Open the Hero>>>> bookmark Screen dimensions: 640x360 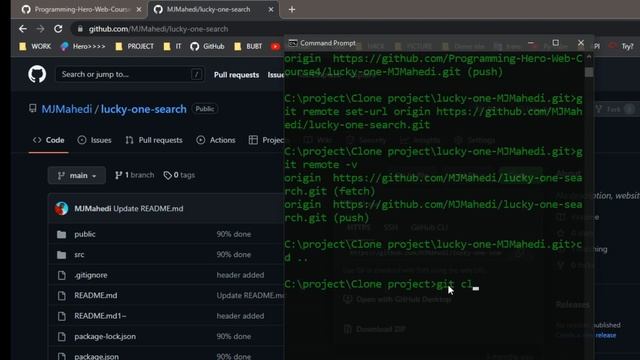point(83,47)
